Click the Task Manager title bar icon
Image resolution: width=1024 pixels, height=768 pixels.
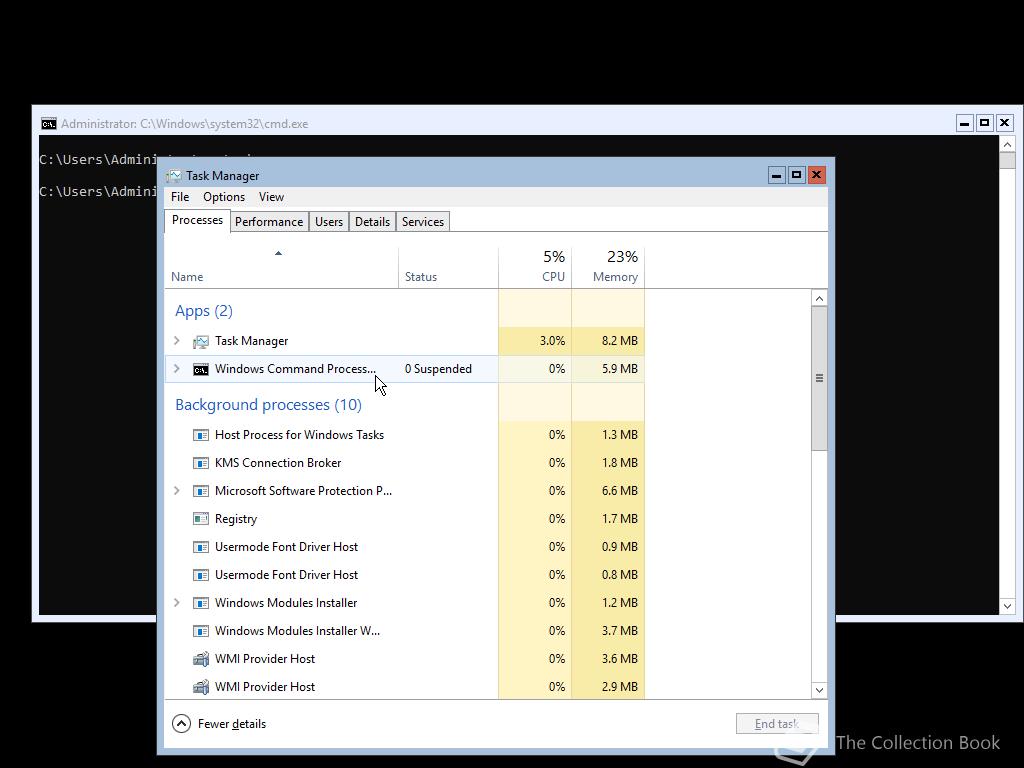pos(174,176)
